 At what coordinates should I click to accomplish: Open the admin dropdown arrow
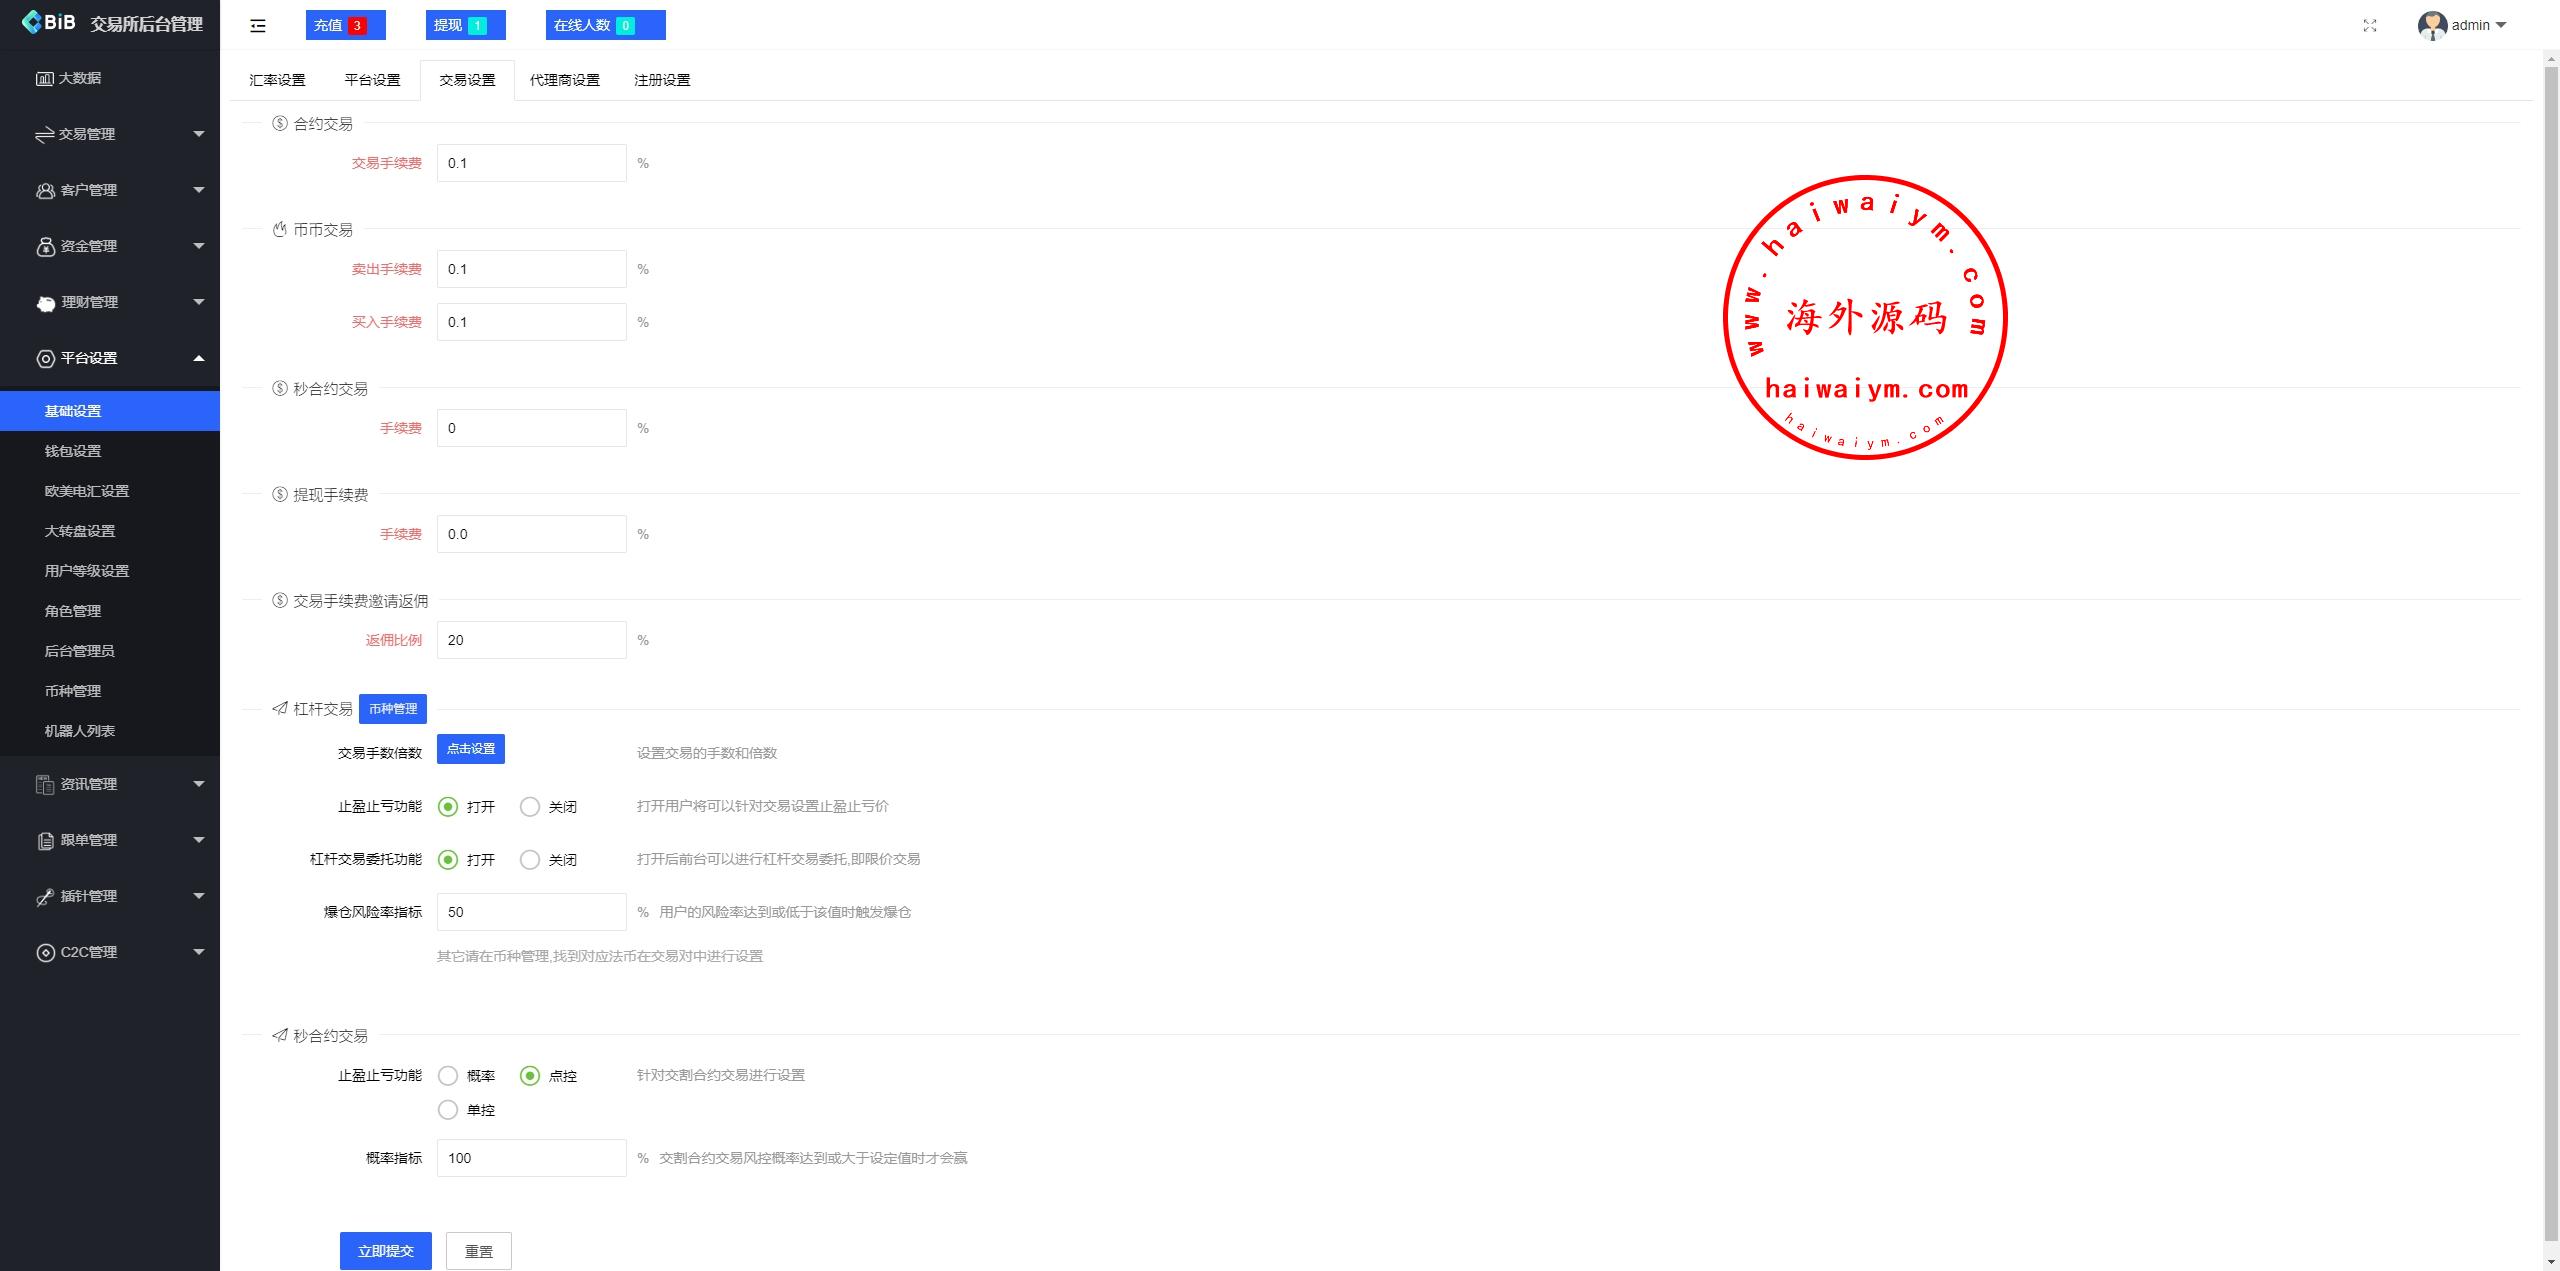coord(2500,26)
